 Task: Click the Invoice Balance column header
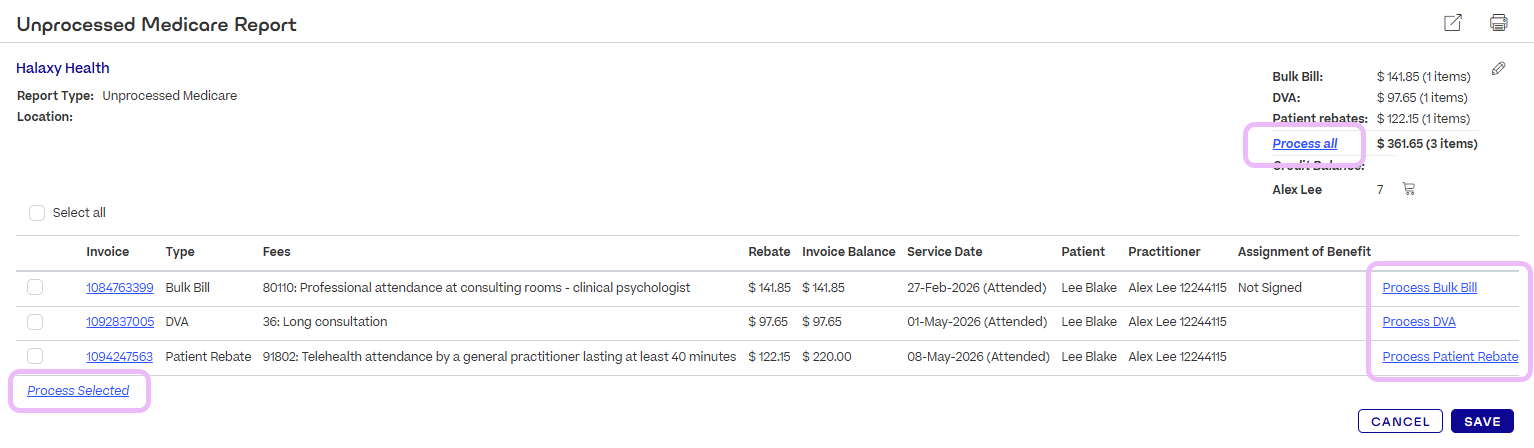coord(849,252)
